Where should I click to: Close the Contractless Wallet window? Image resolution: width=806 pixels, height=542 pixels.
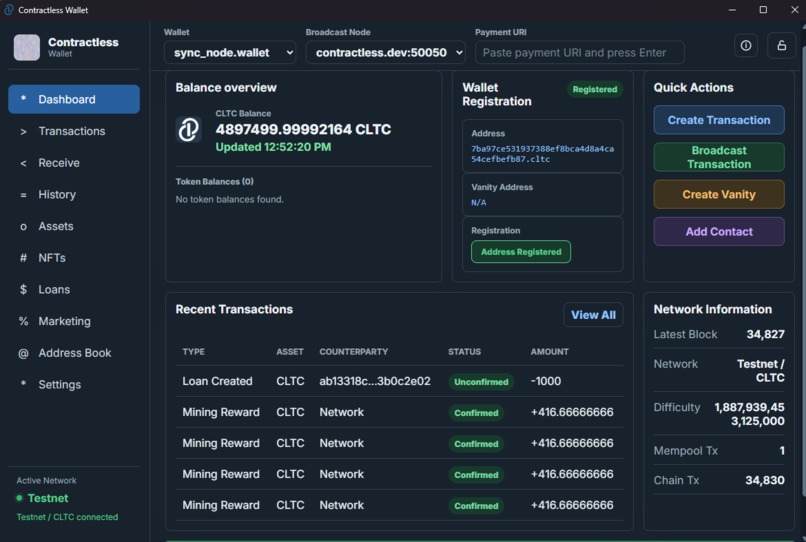coord(794,10)
